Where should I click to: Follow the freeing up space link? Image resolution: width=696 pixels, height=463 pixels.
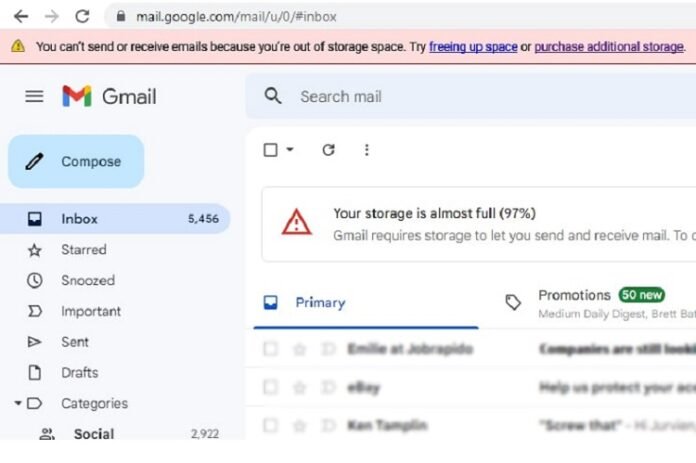(473, 47)
